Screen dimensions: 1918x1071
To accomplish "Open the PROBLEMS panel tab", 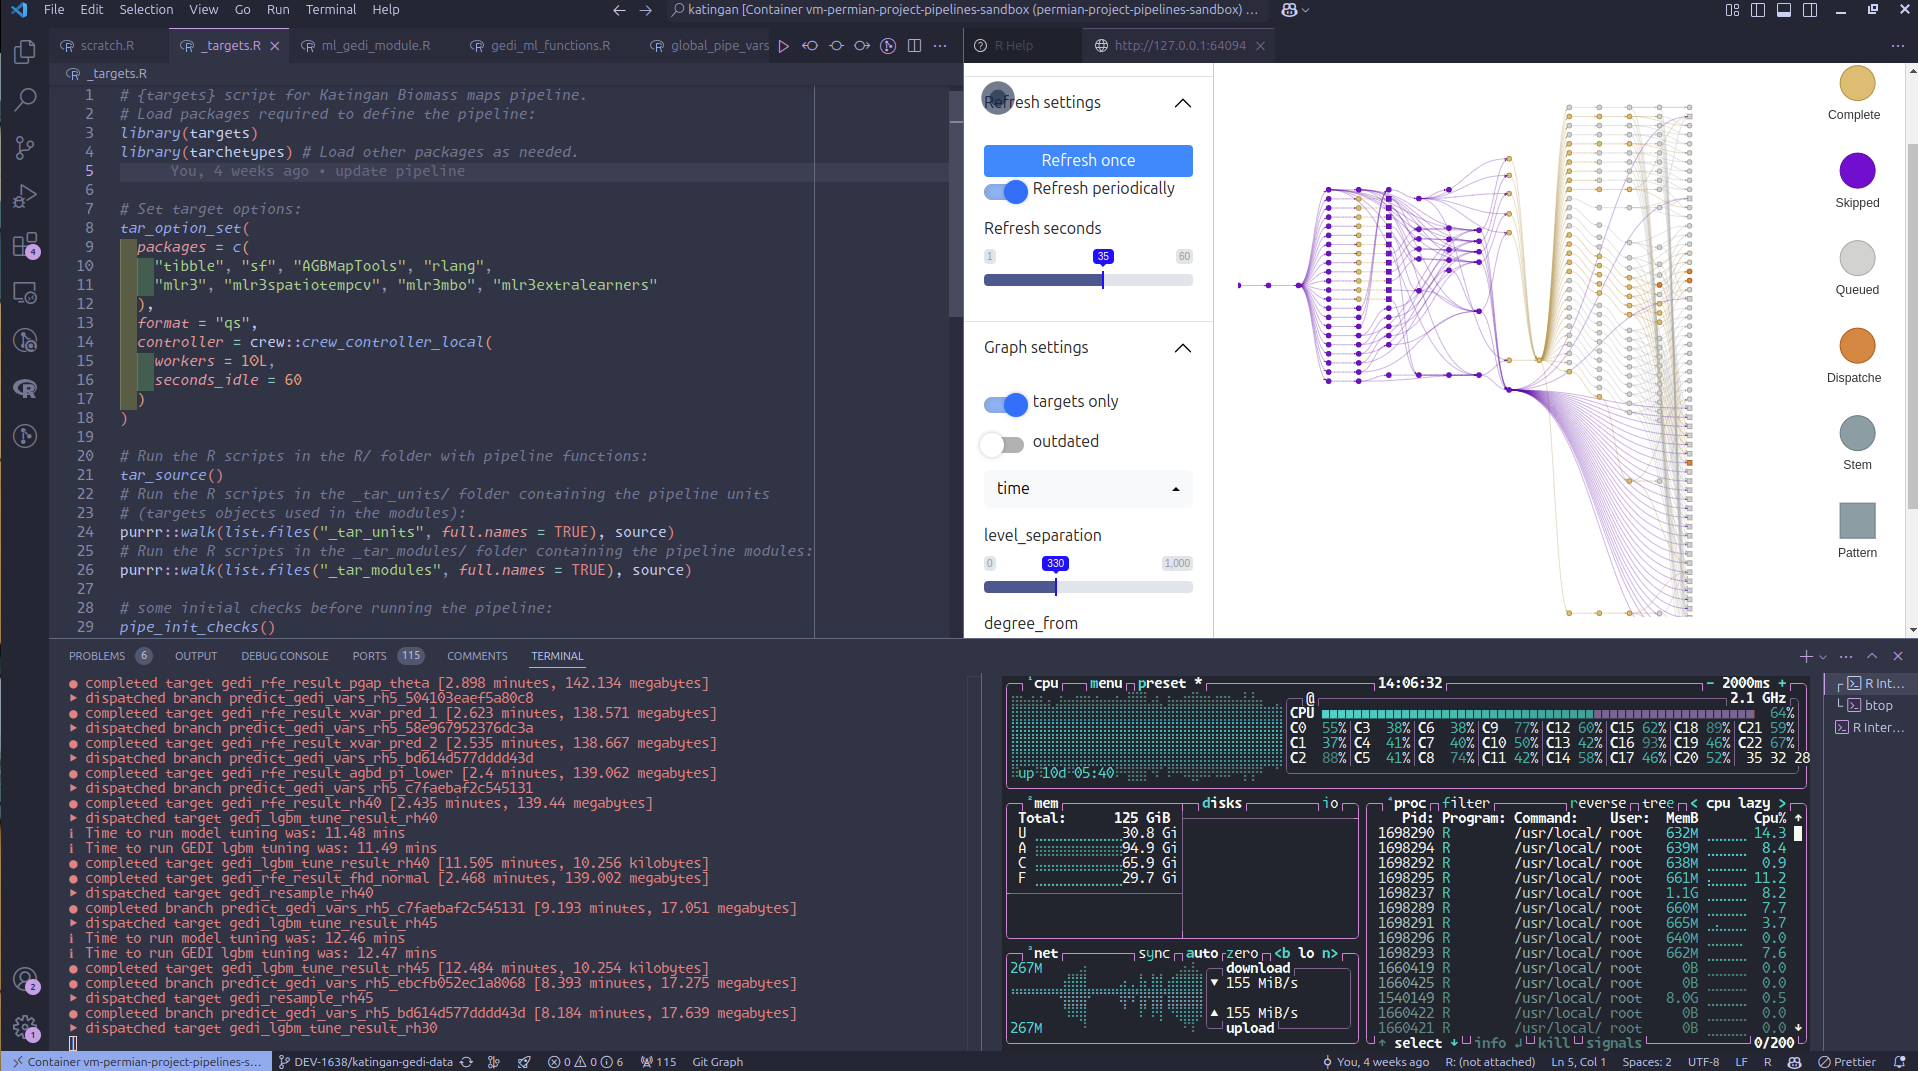I will click(97, 656).
